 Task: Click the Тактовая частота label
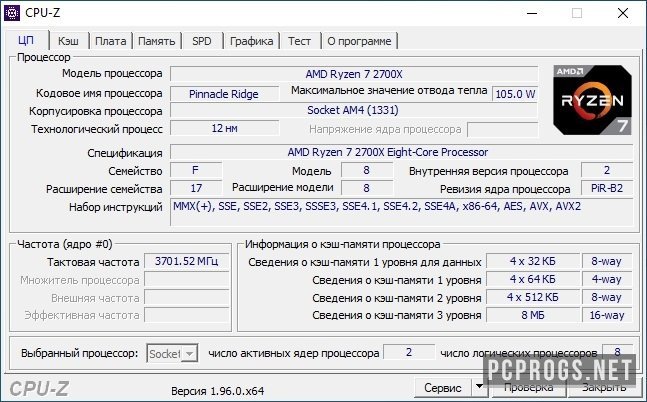(93, 262)
